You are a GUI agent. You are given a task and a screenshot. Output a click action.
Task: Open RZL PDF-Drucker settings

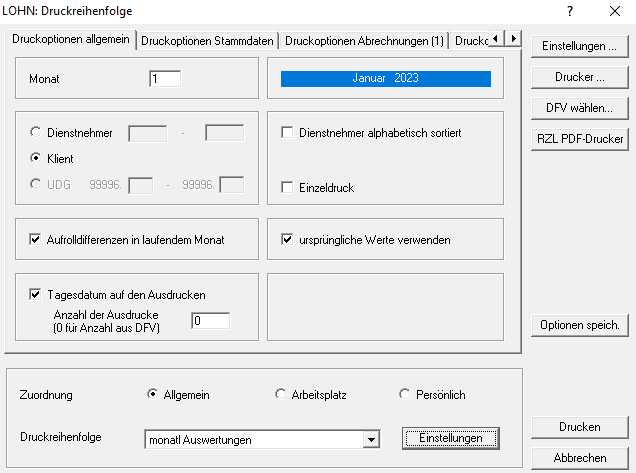point(580,140)
